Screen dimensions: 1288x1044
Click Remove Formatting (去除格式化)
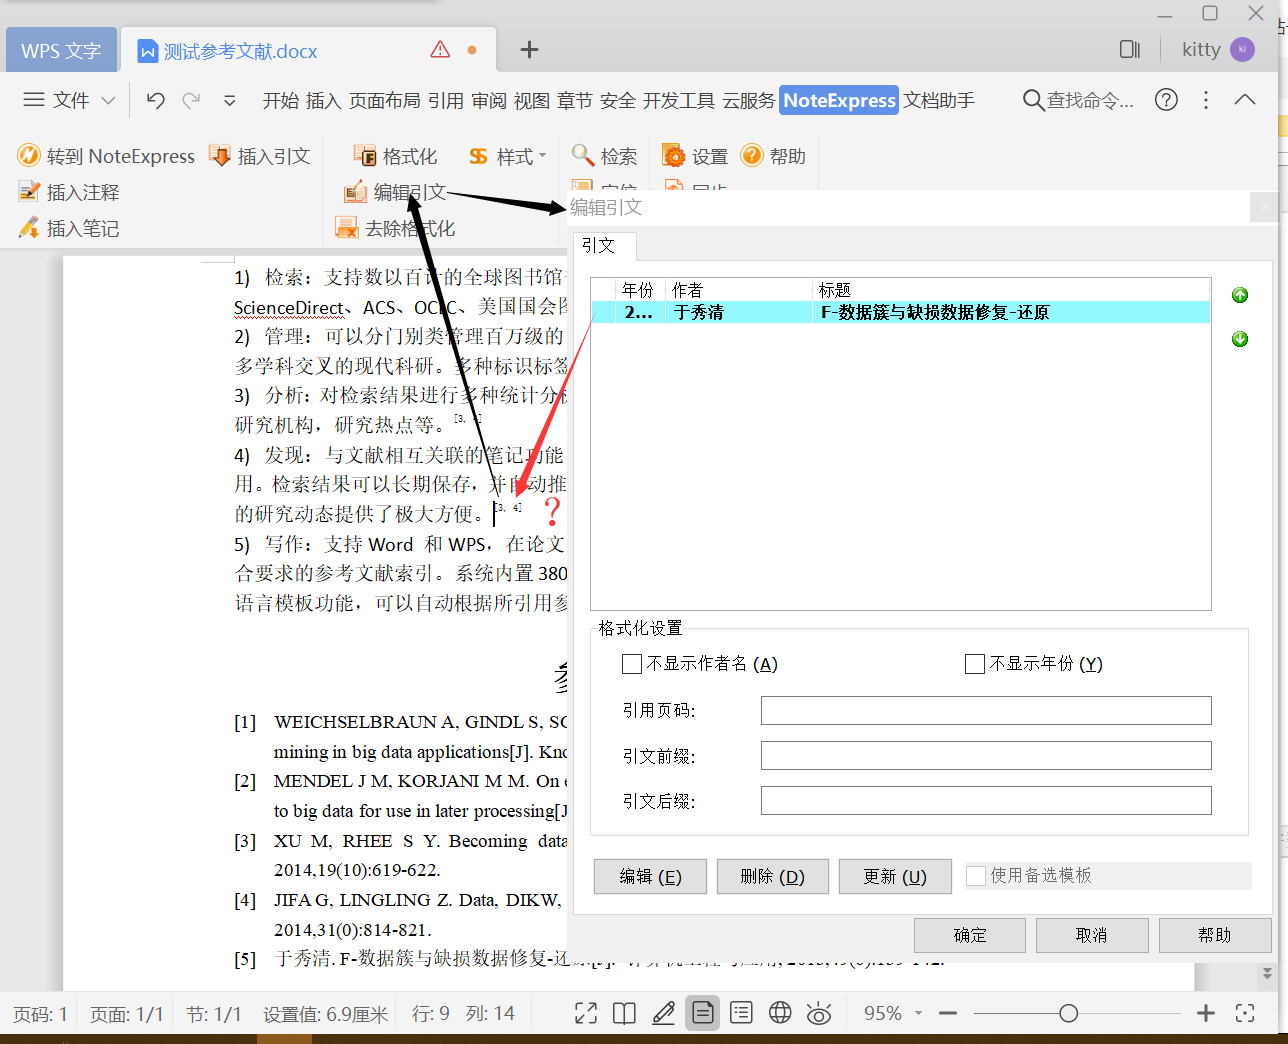(396, 228)
